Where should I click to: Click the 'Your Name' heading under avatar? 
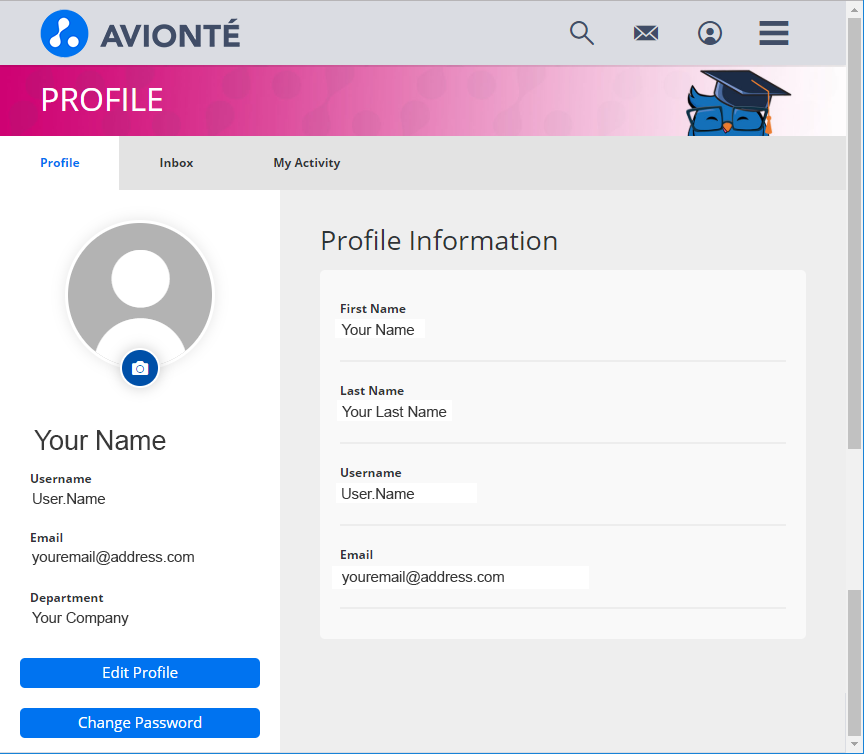click(100, 440)
